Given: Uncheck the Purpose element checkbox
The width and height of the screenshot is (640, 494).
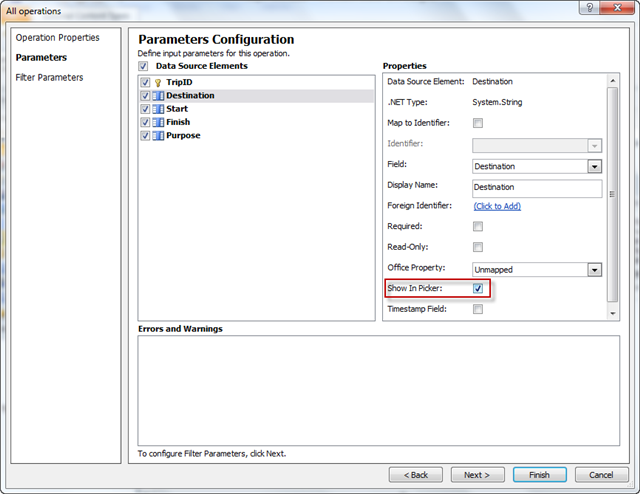Looking at the screenshot, I should [145, 136].
